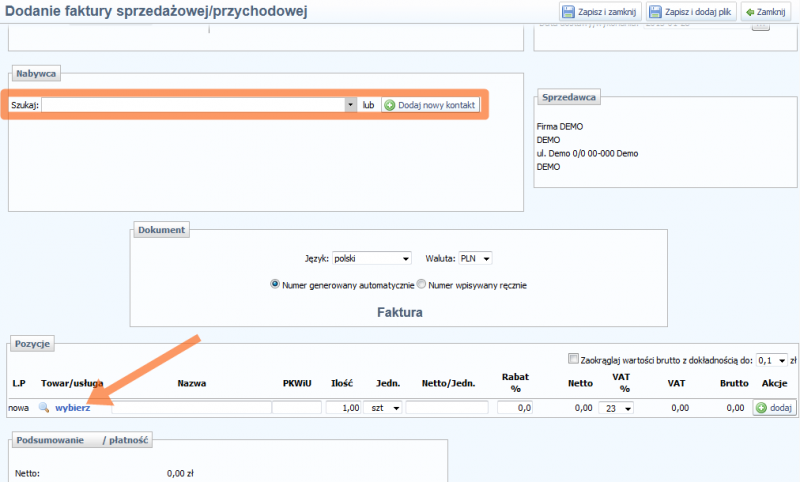Screen dimensions: 800x482
Task: Select 'Numer wpisywany ręcznie' radio option
Action: point(421,284)
